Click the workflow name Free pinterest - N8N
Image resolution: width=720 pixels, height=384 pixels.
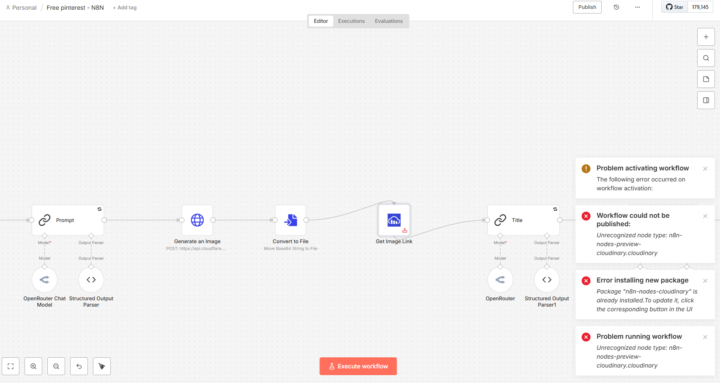tap(75, 8)
